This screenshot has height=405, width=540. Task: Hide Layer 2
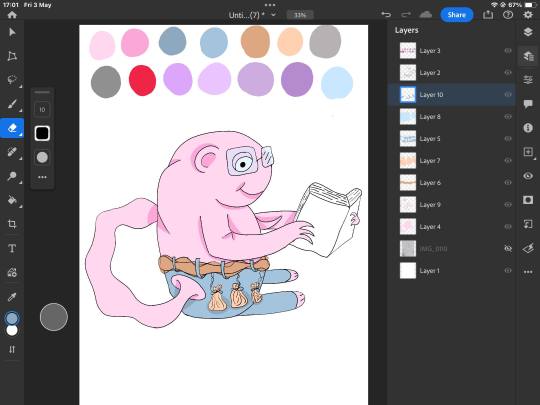pyautogui.click(x=508, y=73)
